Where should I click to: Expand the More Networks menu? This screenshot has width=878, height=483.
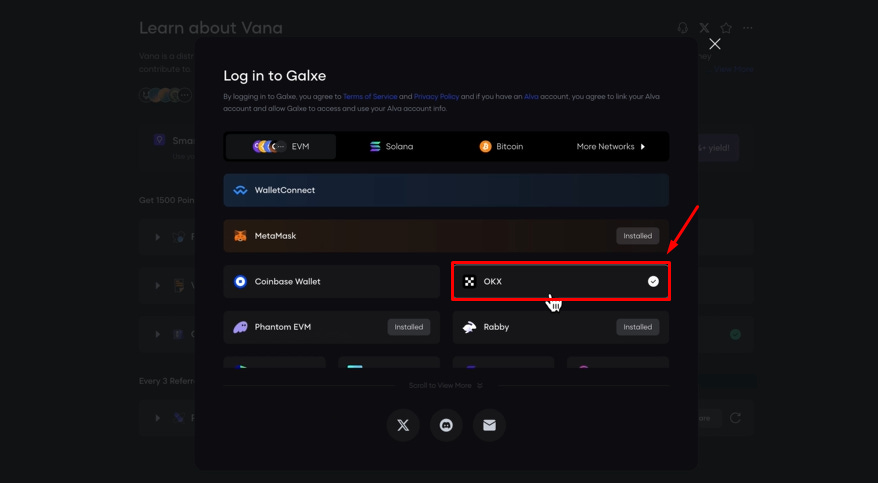point(611,147)
